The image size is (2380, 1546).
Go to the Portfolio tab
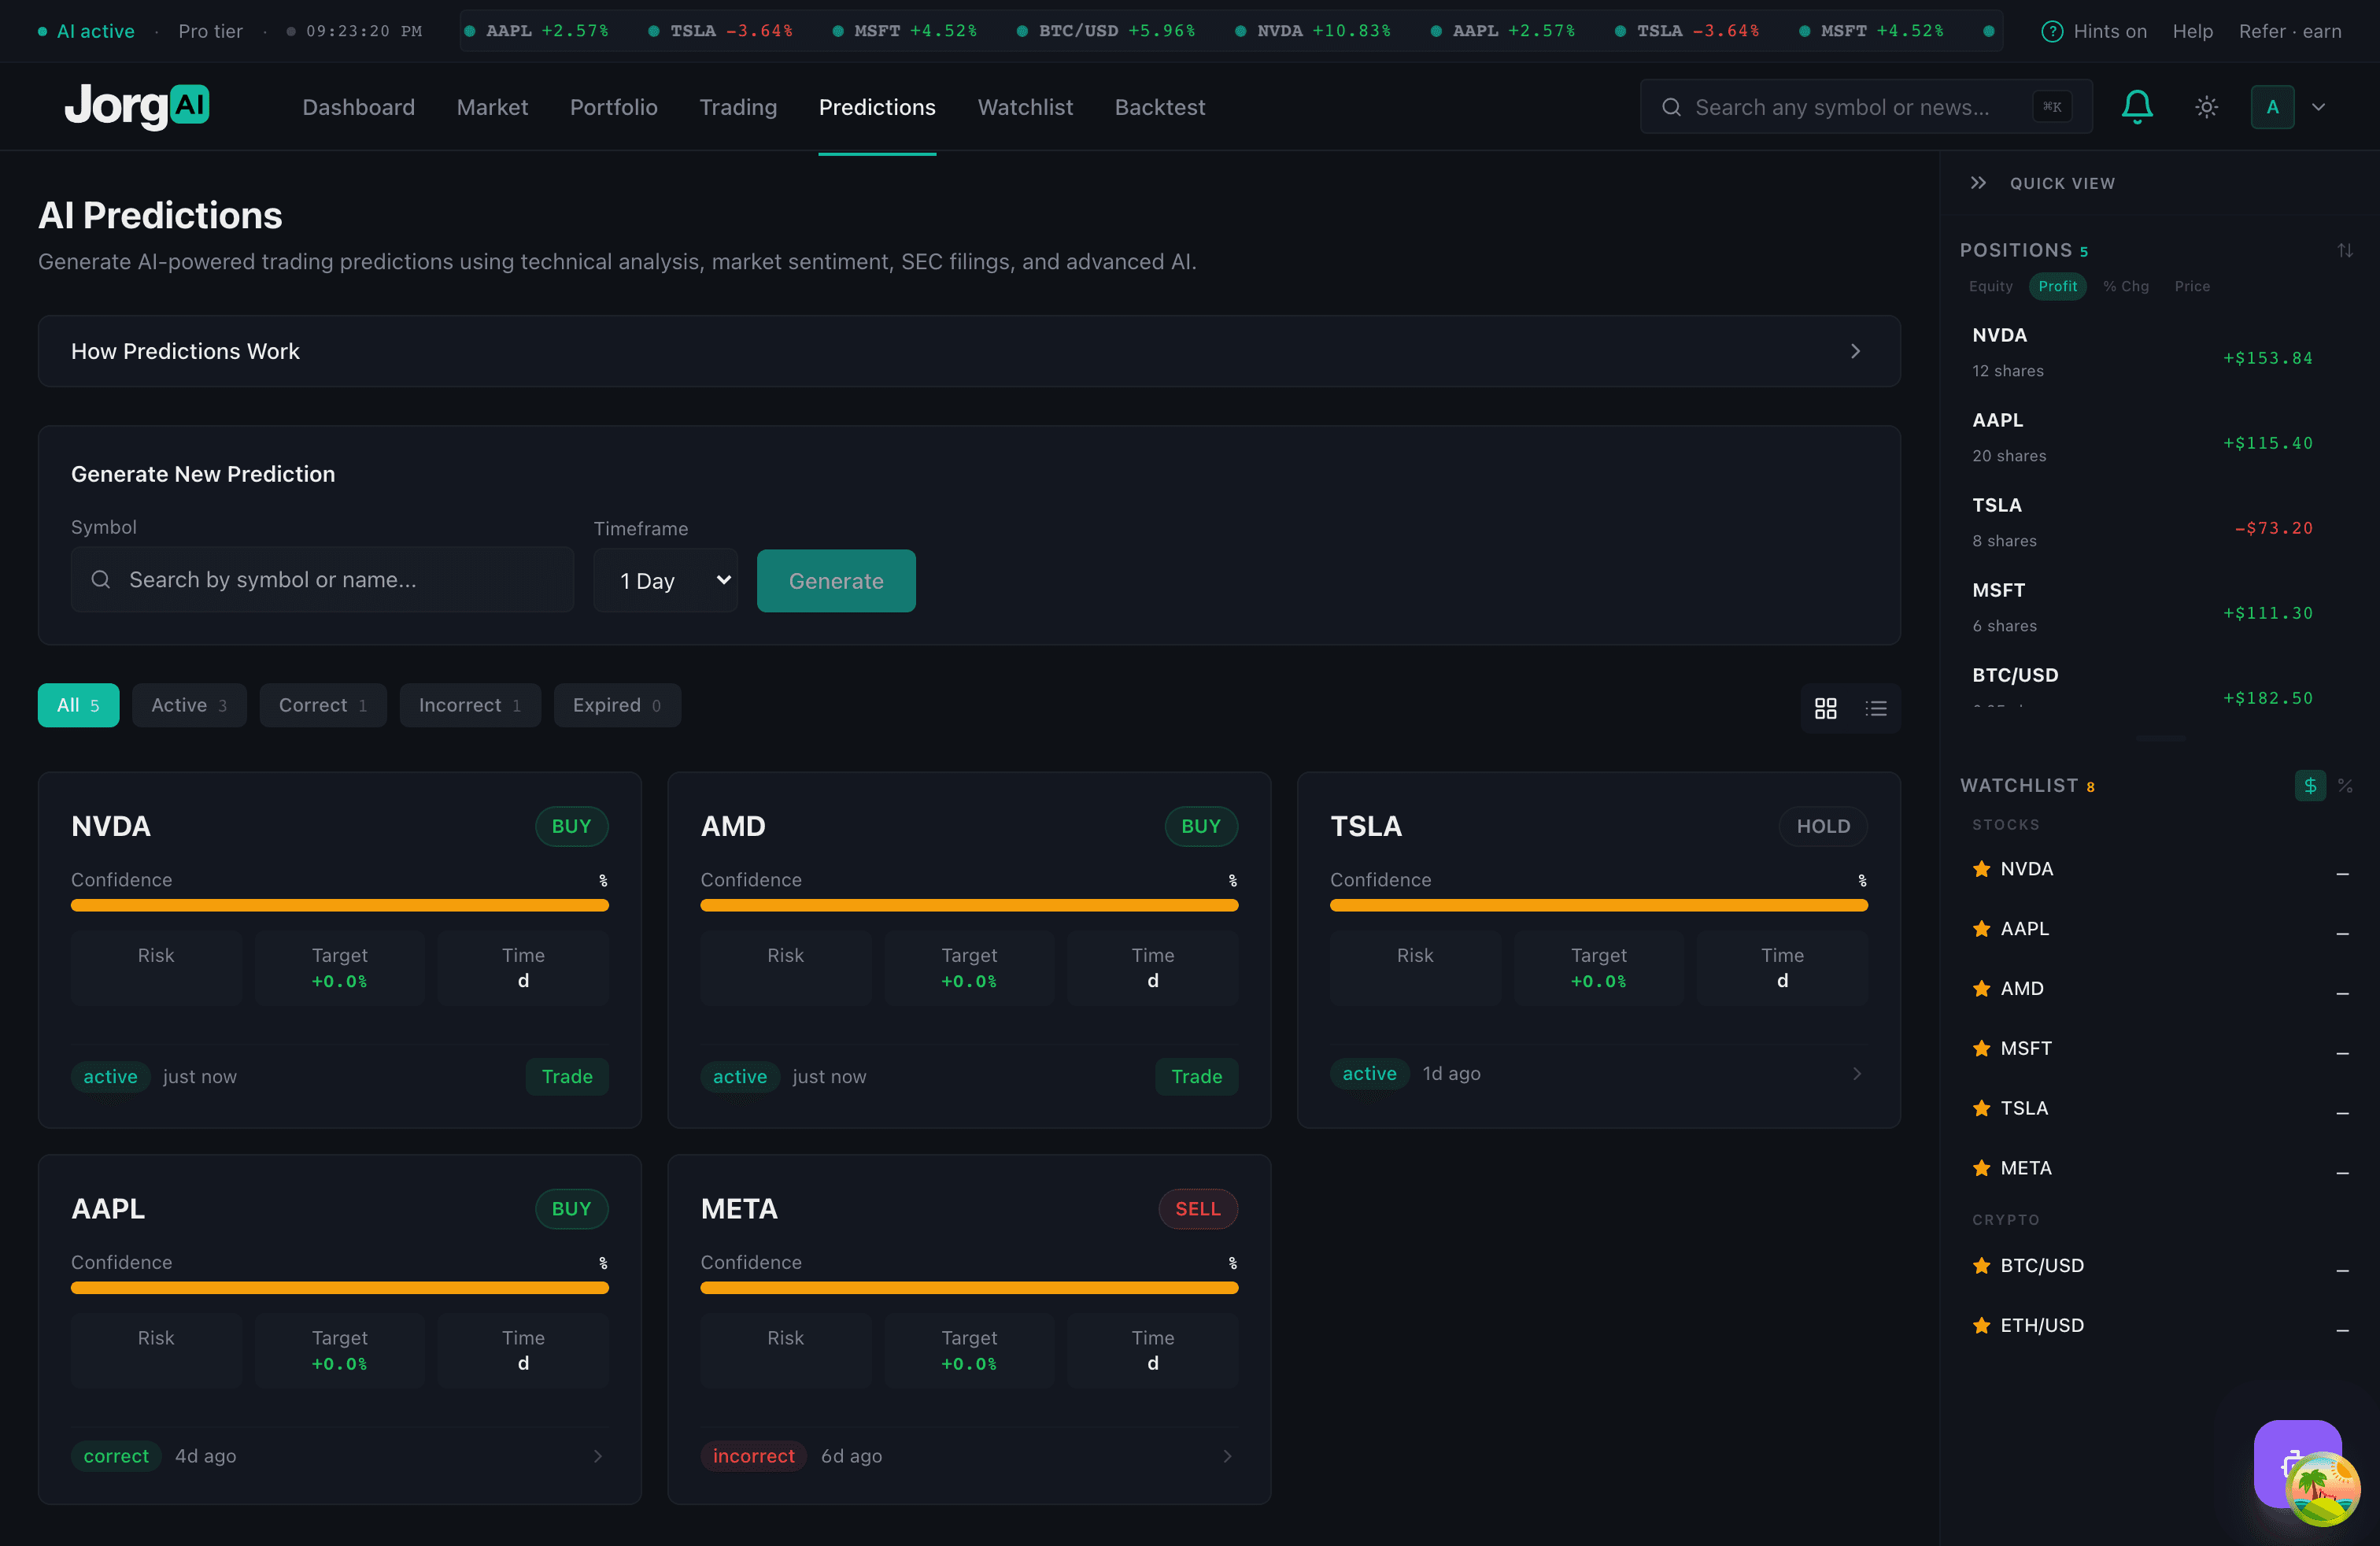613,107
